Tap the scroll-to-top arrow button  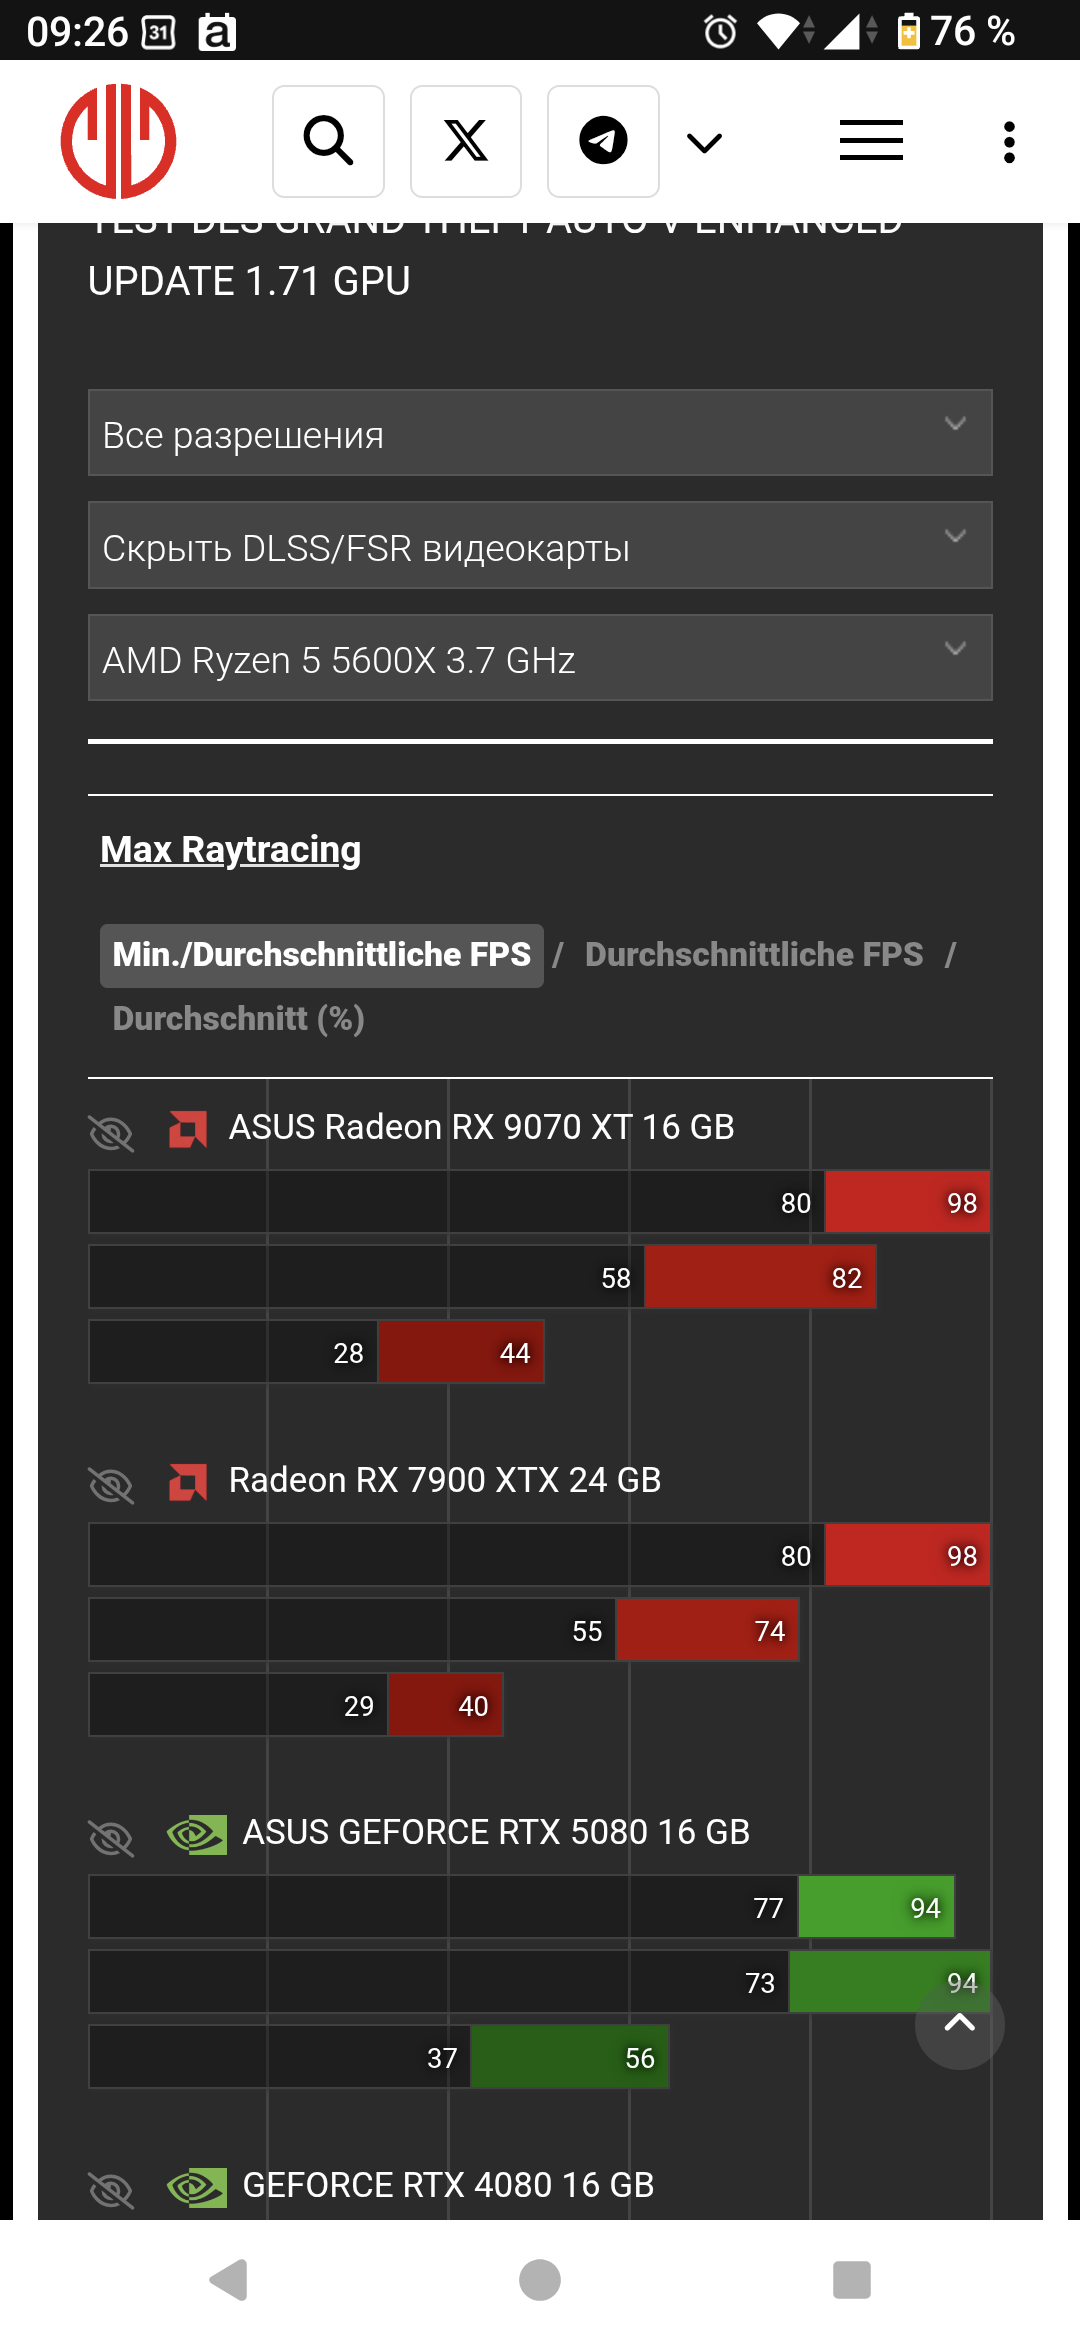click(960, 2024)
